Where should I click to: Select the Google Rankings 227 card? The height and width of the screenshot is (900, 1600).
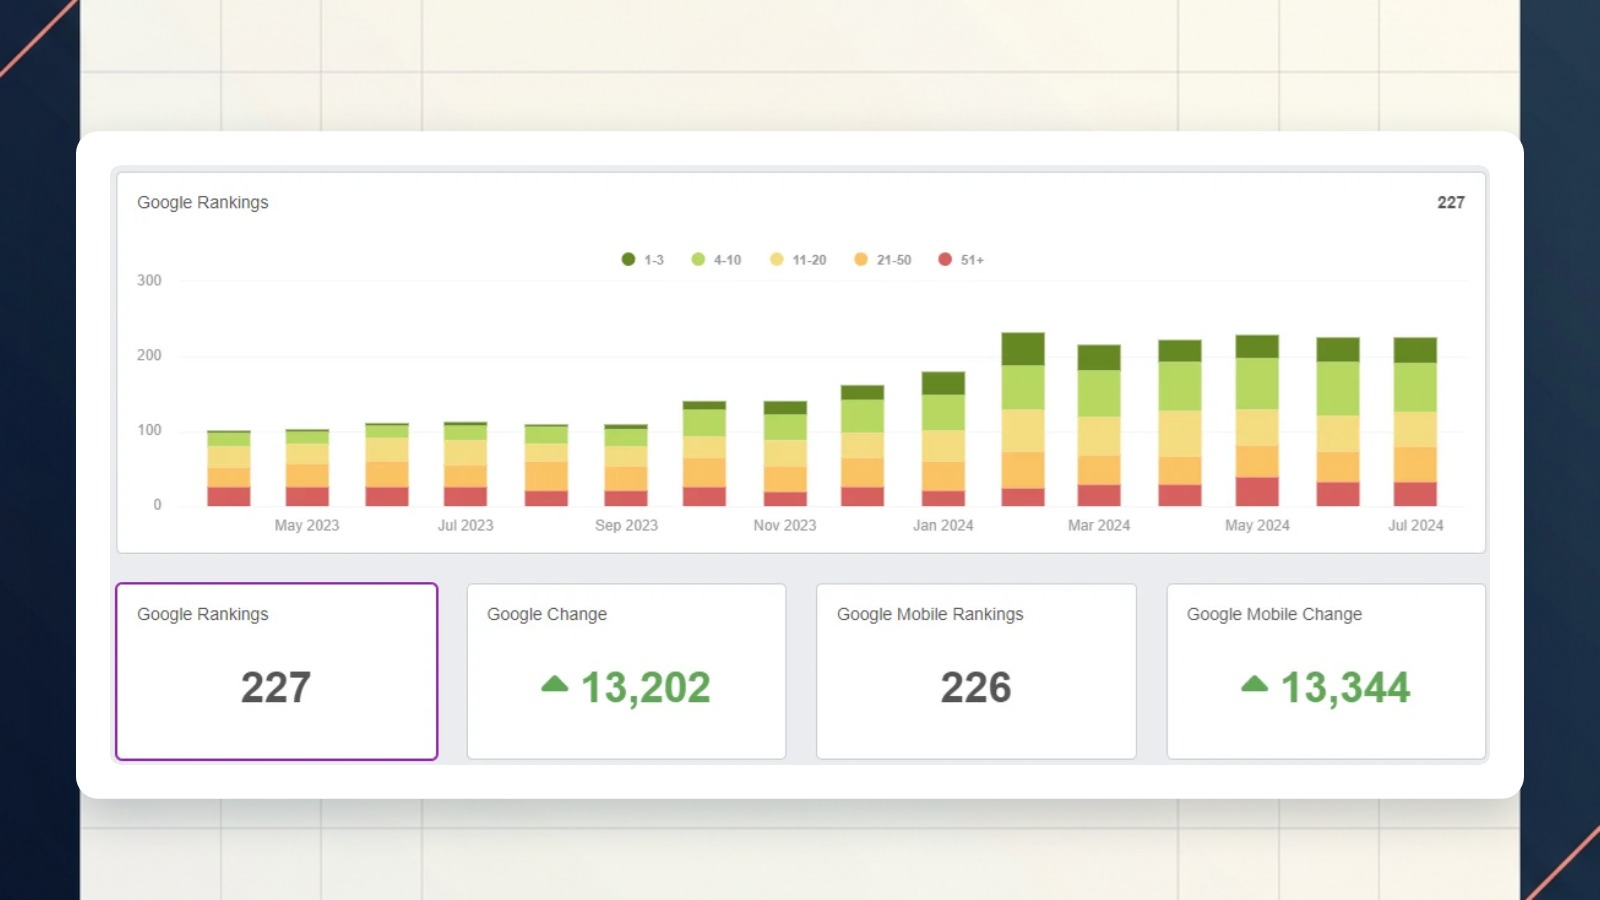click(277, 671)
